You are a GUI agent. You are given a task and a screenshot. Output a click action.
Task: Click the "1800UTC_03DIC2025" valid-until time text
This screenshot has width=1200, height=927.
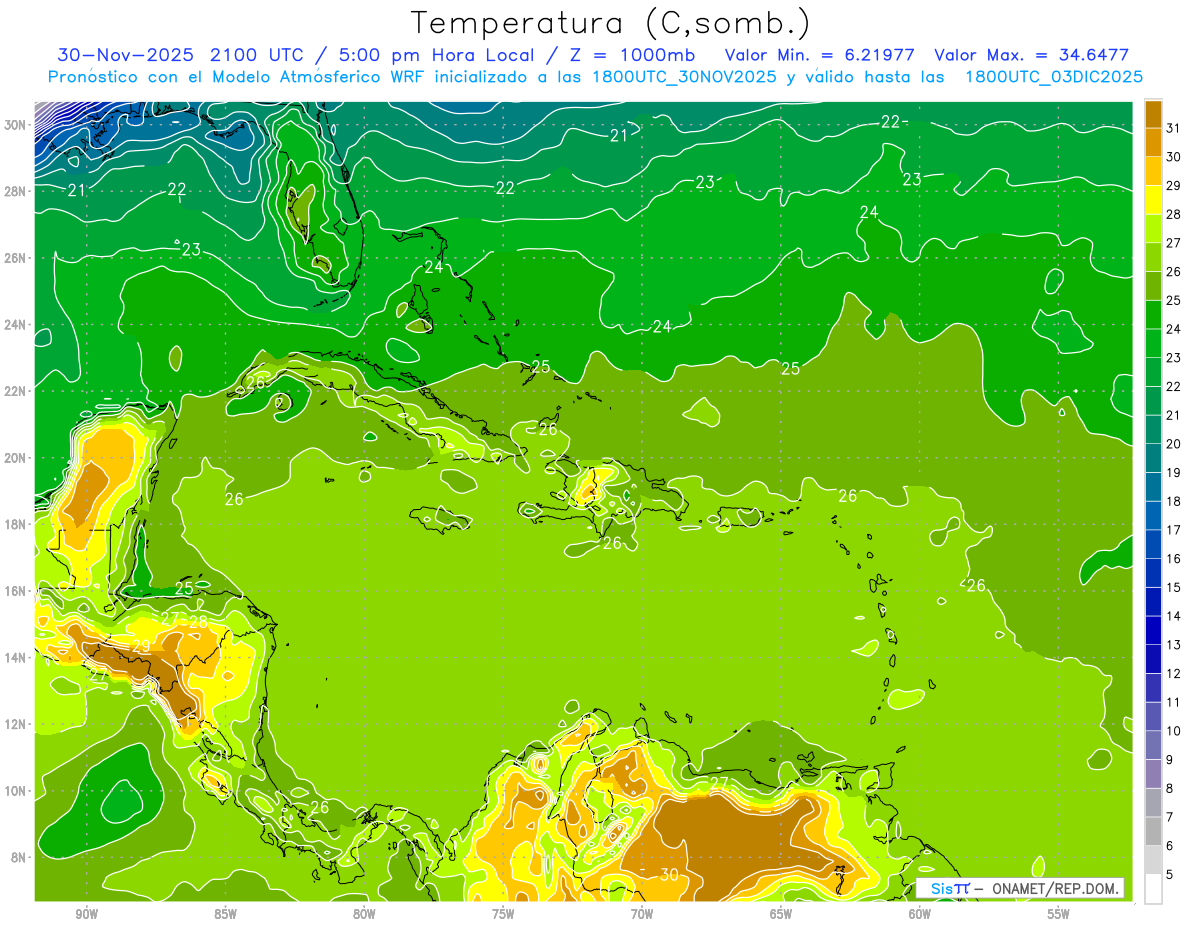tap(1054, 77)
